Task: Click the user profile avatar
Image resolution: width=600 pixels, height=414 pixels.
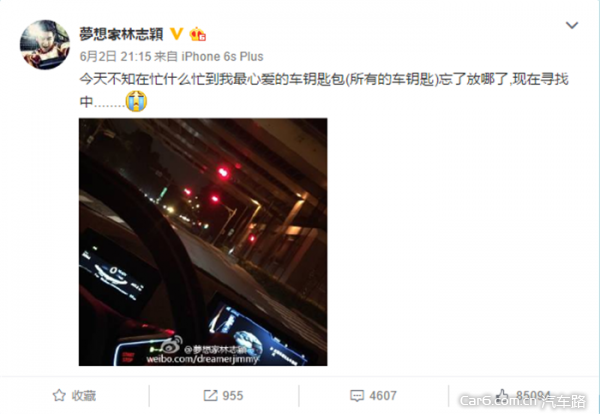Action: click(45, 45)
